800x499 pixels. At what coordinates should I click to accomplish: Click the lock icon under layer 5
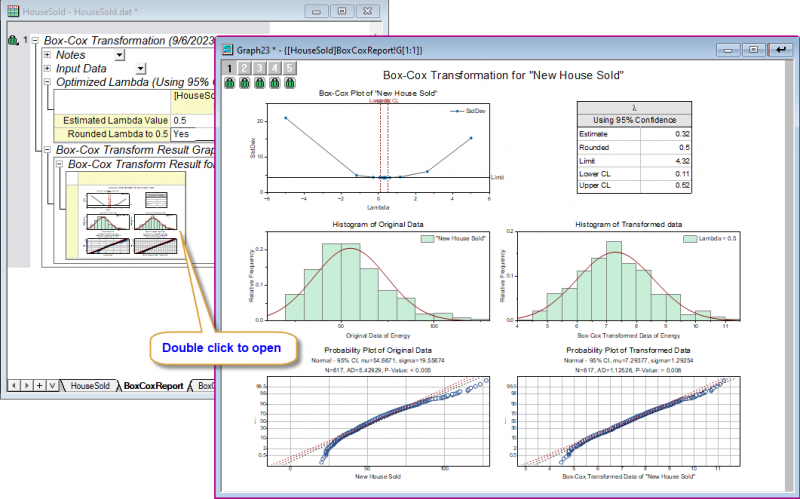coord(290,83)
